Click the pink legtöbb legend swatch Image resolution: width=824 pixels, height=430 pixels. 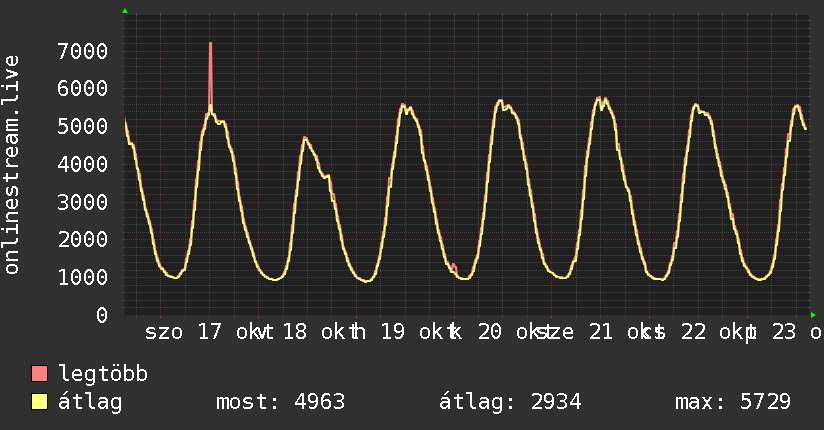[39, 373]
